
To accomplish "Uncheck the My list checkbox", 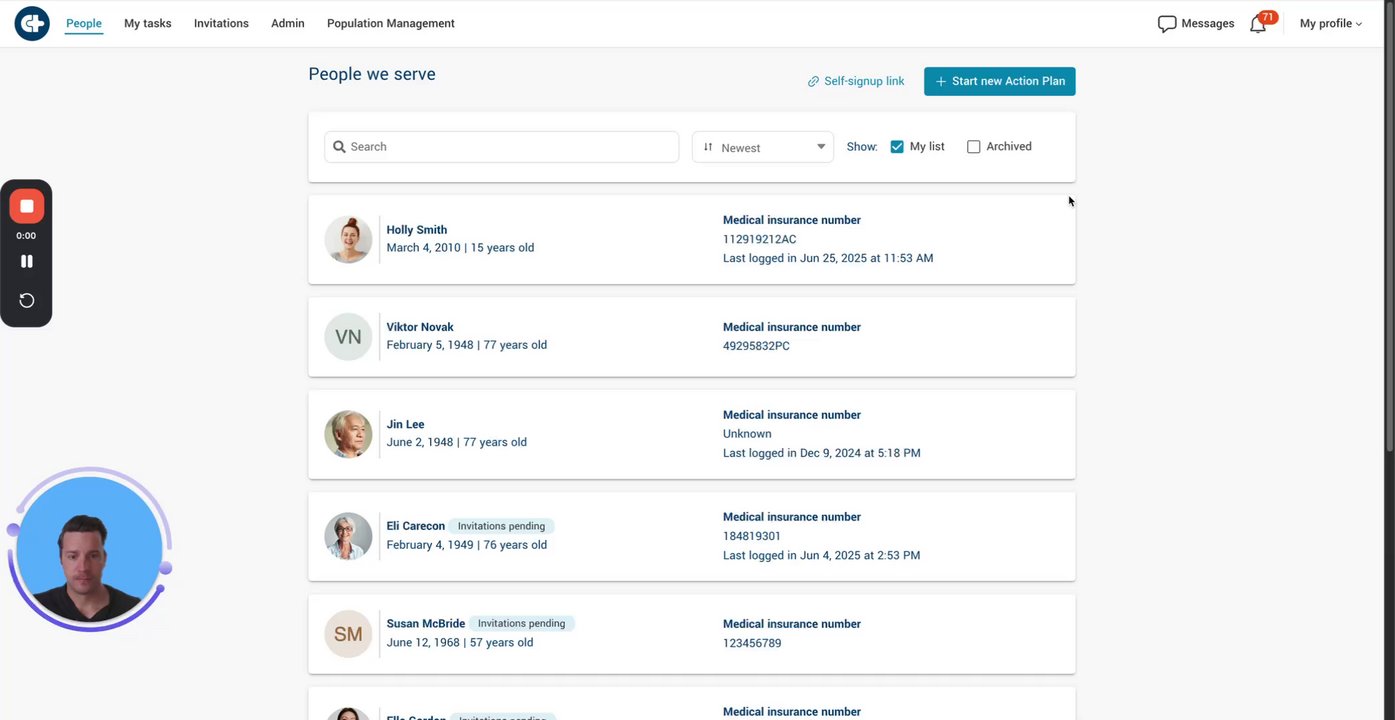I will (897, 147).
